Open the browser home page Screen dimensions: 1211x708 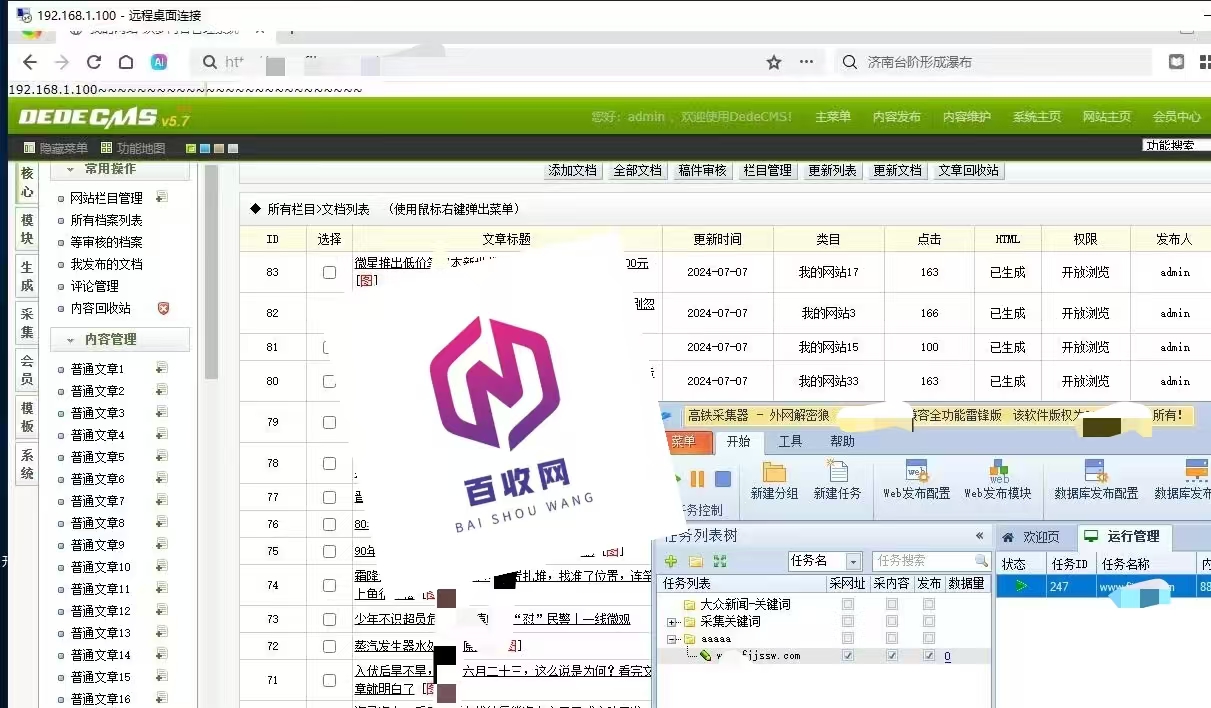pos(126,62)
